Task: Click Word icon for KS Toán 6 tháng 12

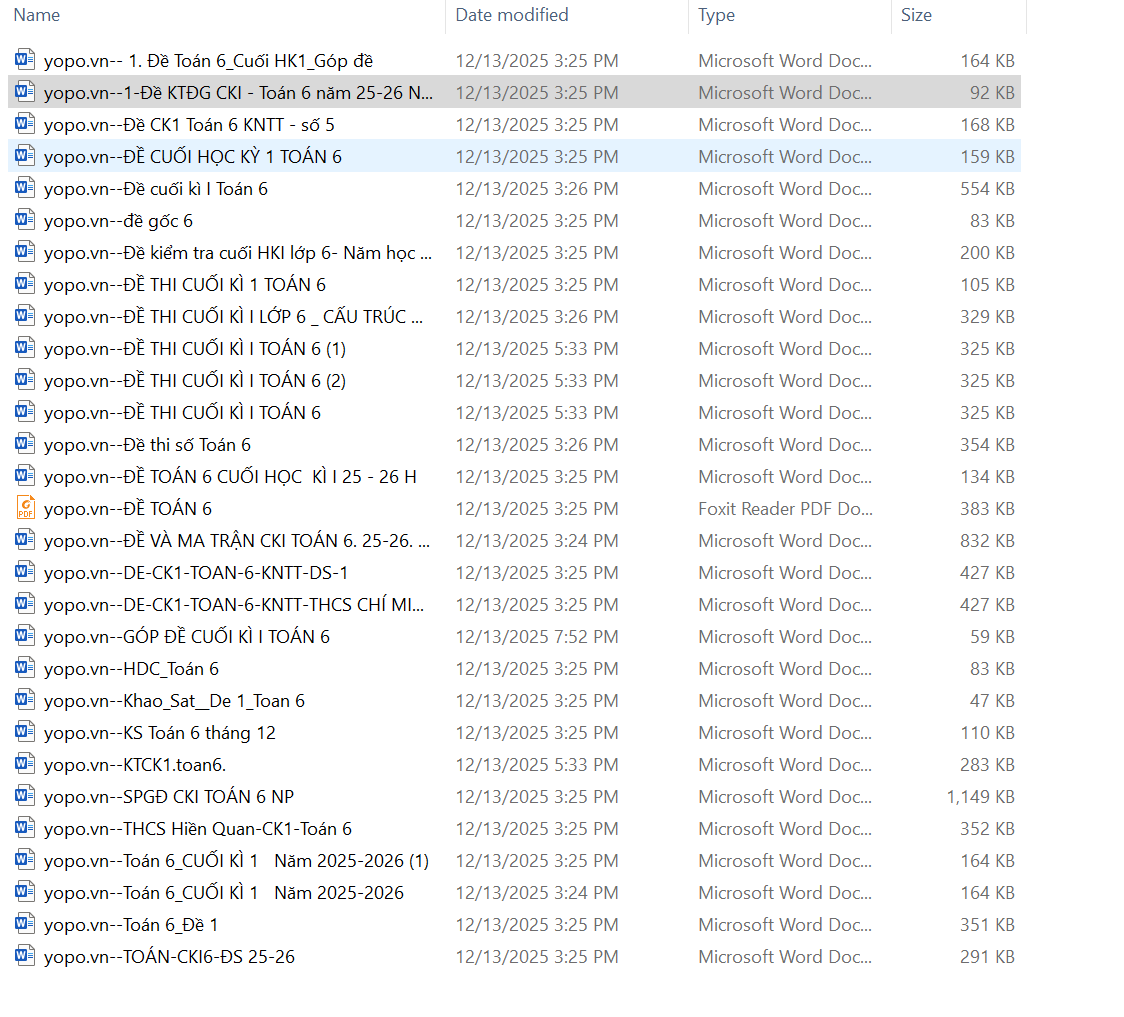Action: pos(25,732)
